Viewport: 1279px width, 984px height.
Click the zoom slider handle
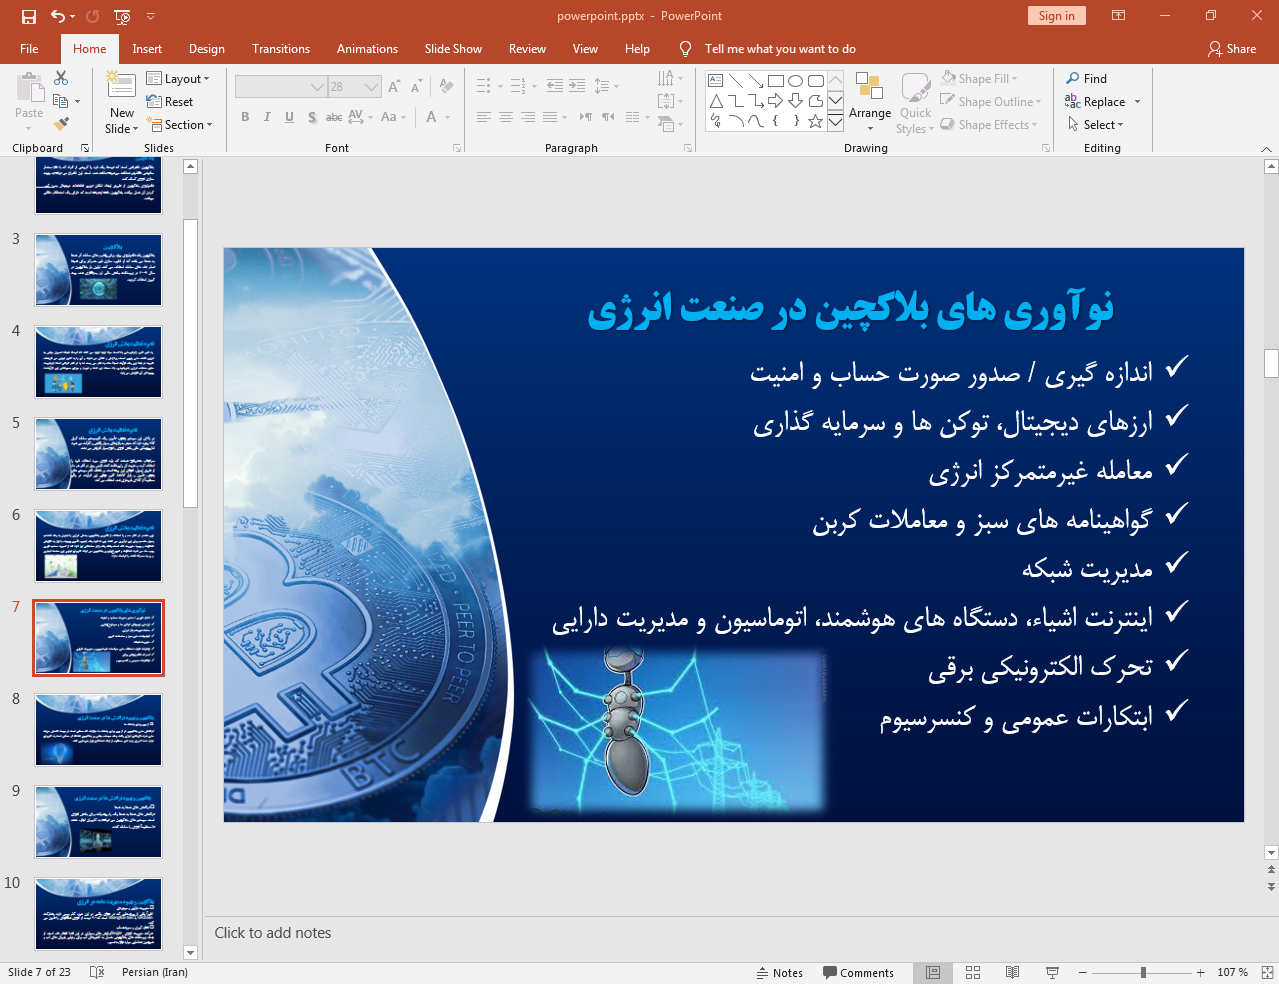click(1143, 972)
